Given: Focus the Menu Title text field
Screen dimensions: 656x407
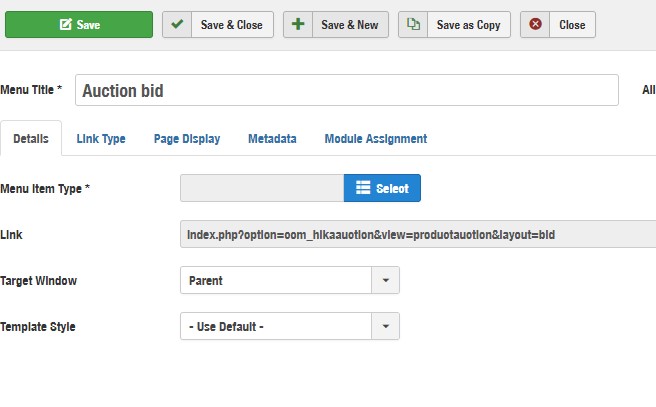Looking at the screenshot, I should point(346,91).
